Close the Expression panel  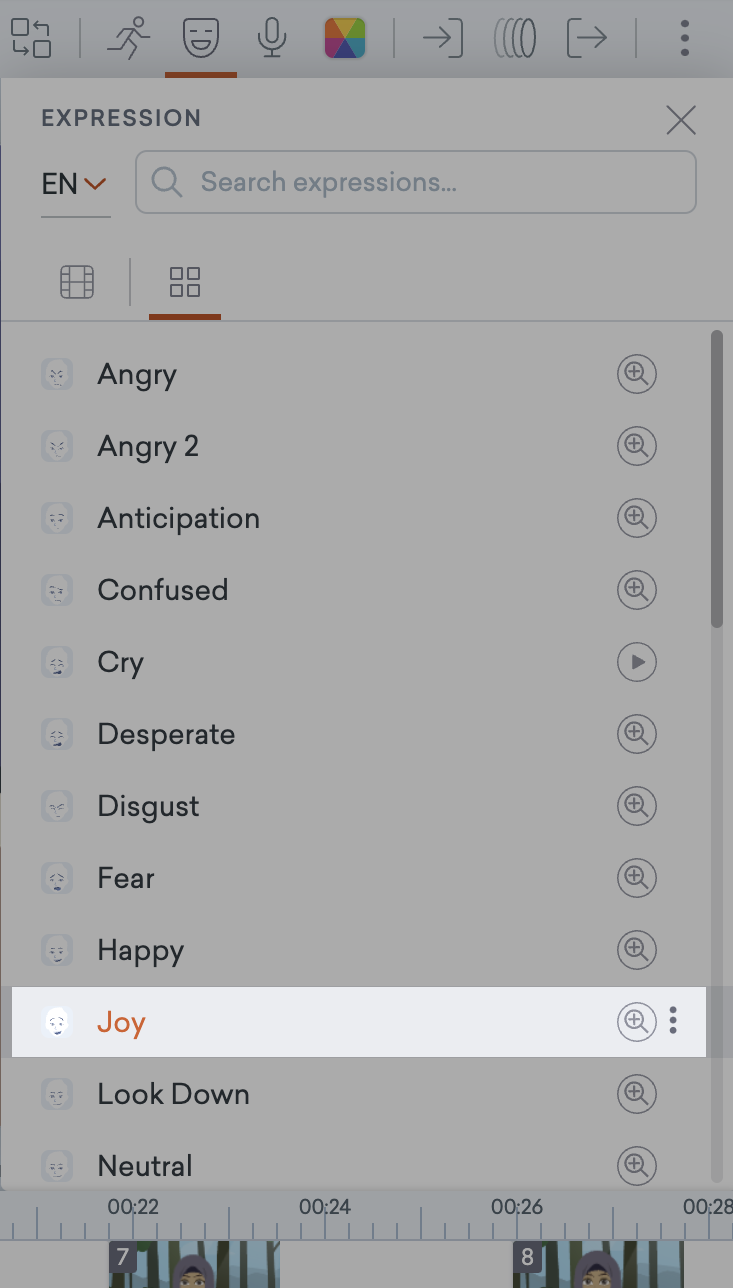click(681, 120)
